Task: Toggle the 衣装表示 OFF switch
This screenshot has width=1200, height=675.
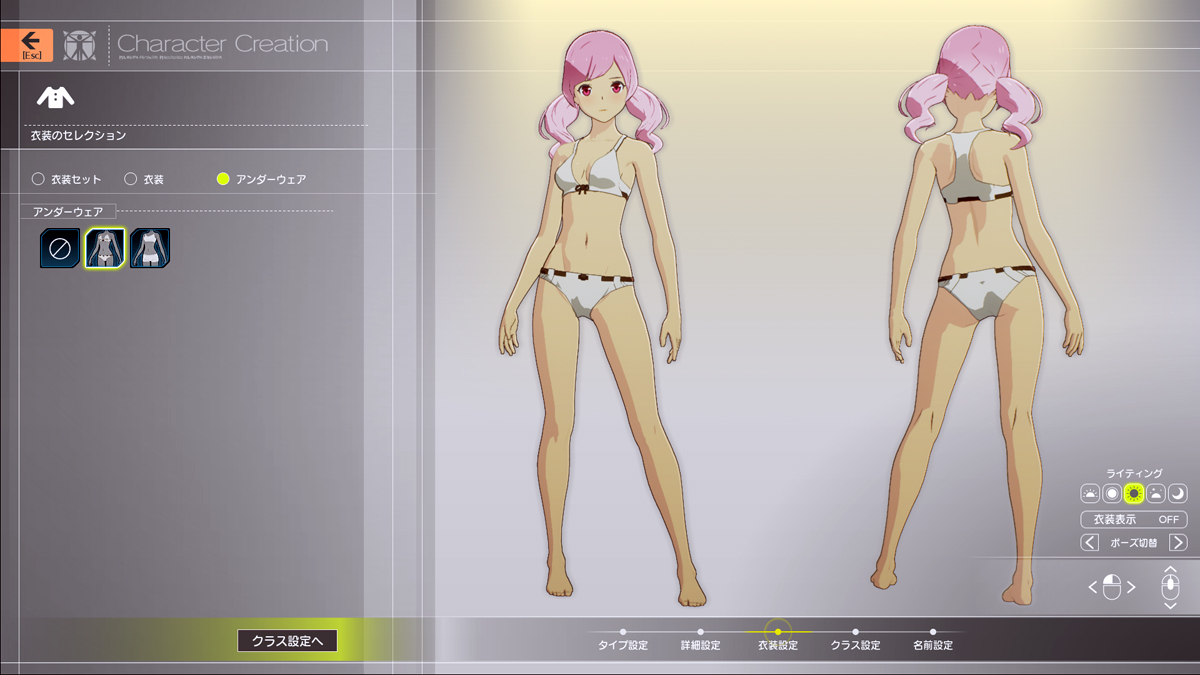Action: (x=1134, y=519)
